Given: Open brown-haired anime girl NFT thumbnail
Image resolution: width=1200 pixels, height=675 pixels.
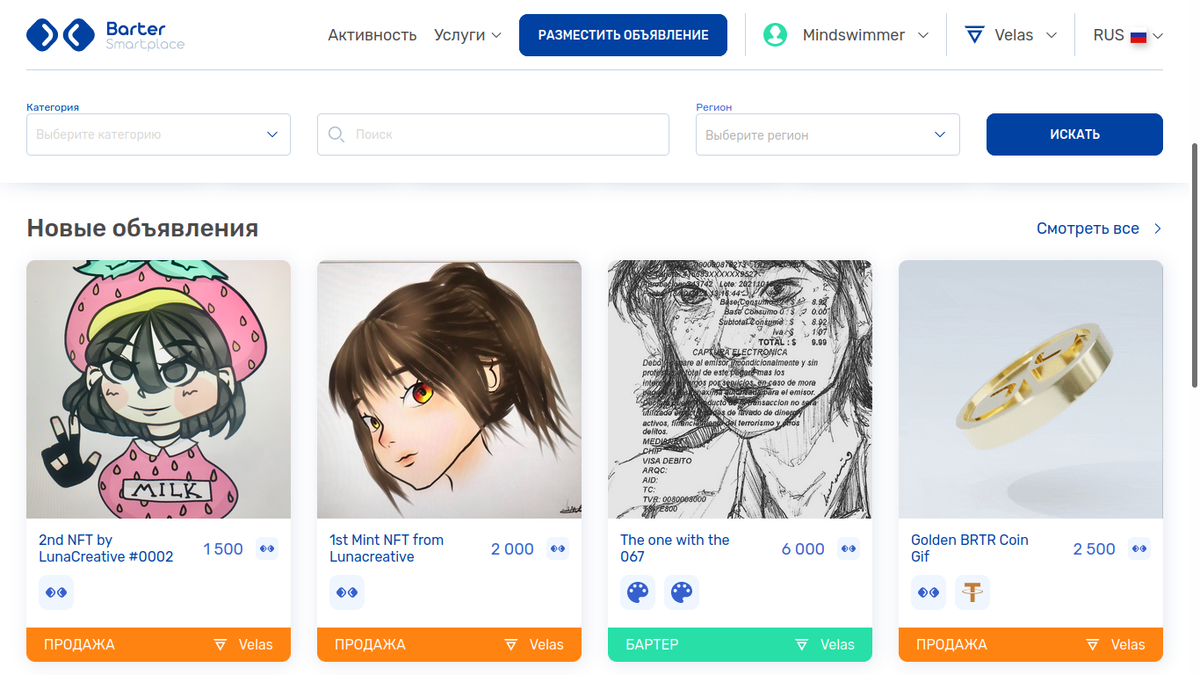Looking at the screenshot, I should [449, 389].
